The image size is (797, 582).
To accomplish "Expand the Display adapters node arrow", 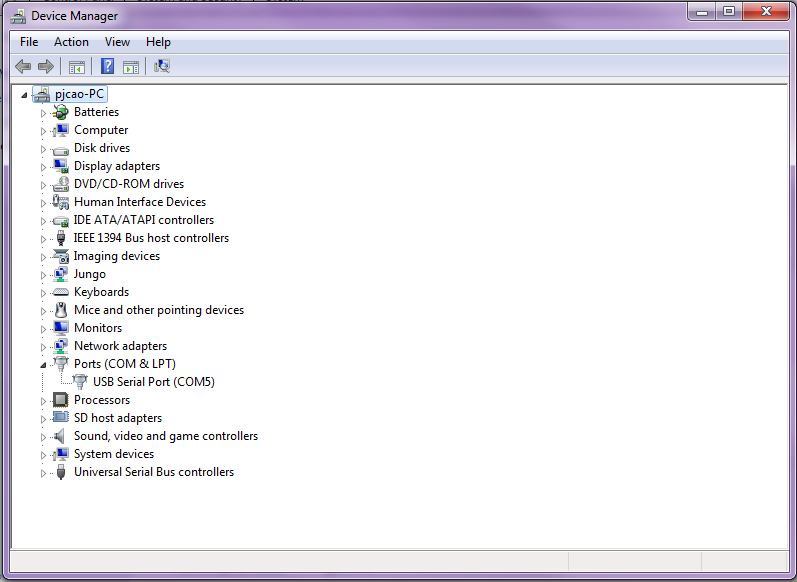I will (x=43, y=167).
